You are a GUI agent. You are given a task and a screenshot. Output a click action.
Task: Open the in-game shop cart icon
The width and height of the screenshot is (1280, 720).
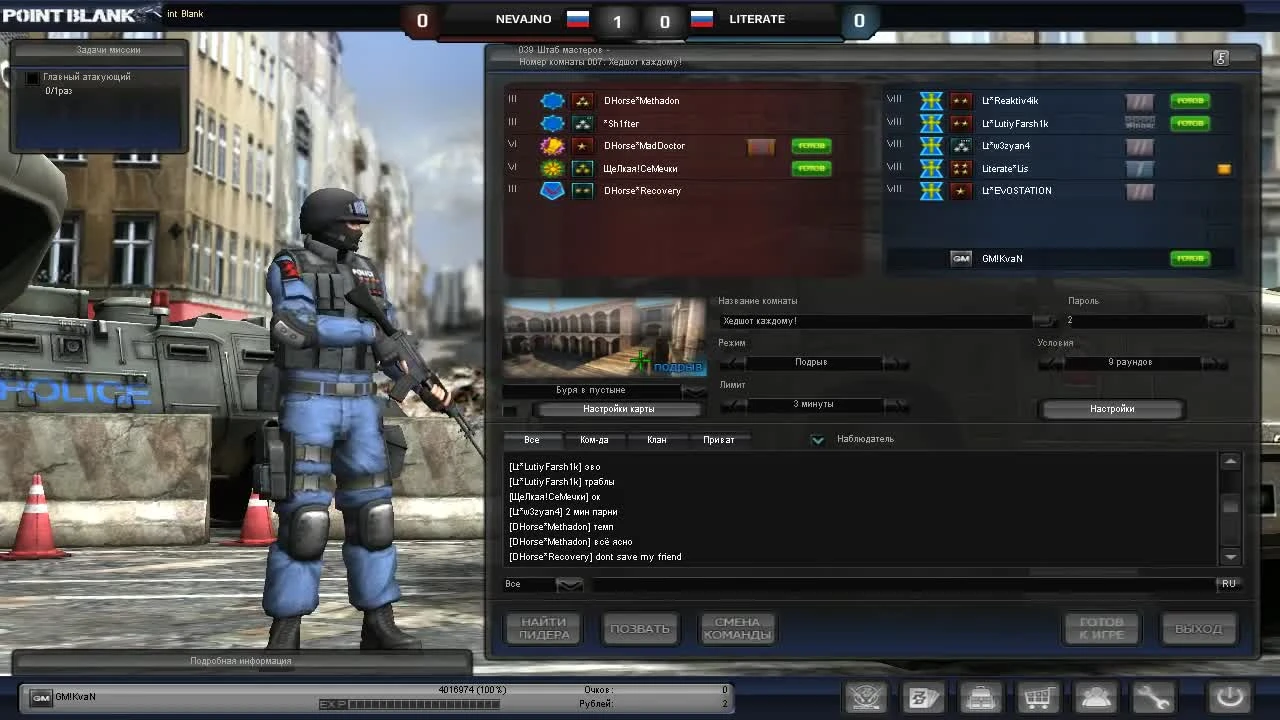click(1038, 697)
